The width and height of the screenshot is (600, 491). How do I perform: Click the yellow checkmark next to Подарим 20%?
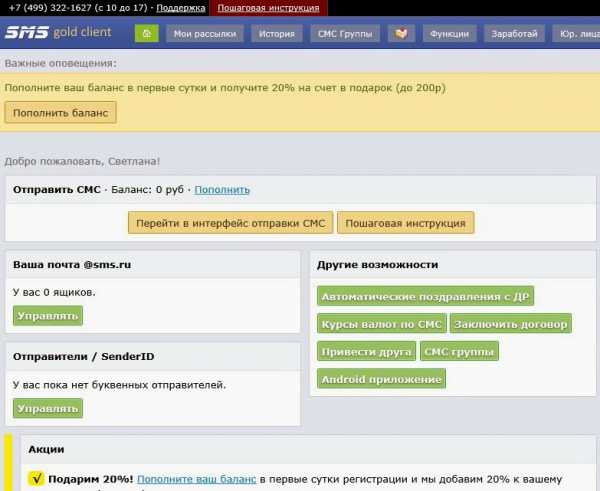36,479
